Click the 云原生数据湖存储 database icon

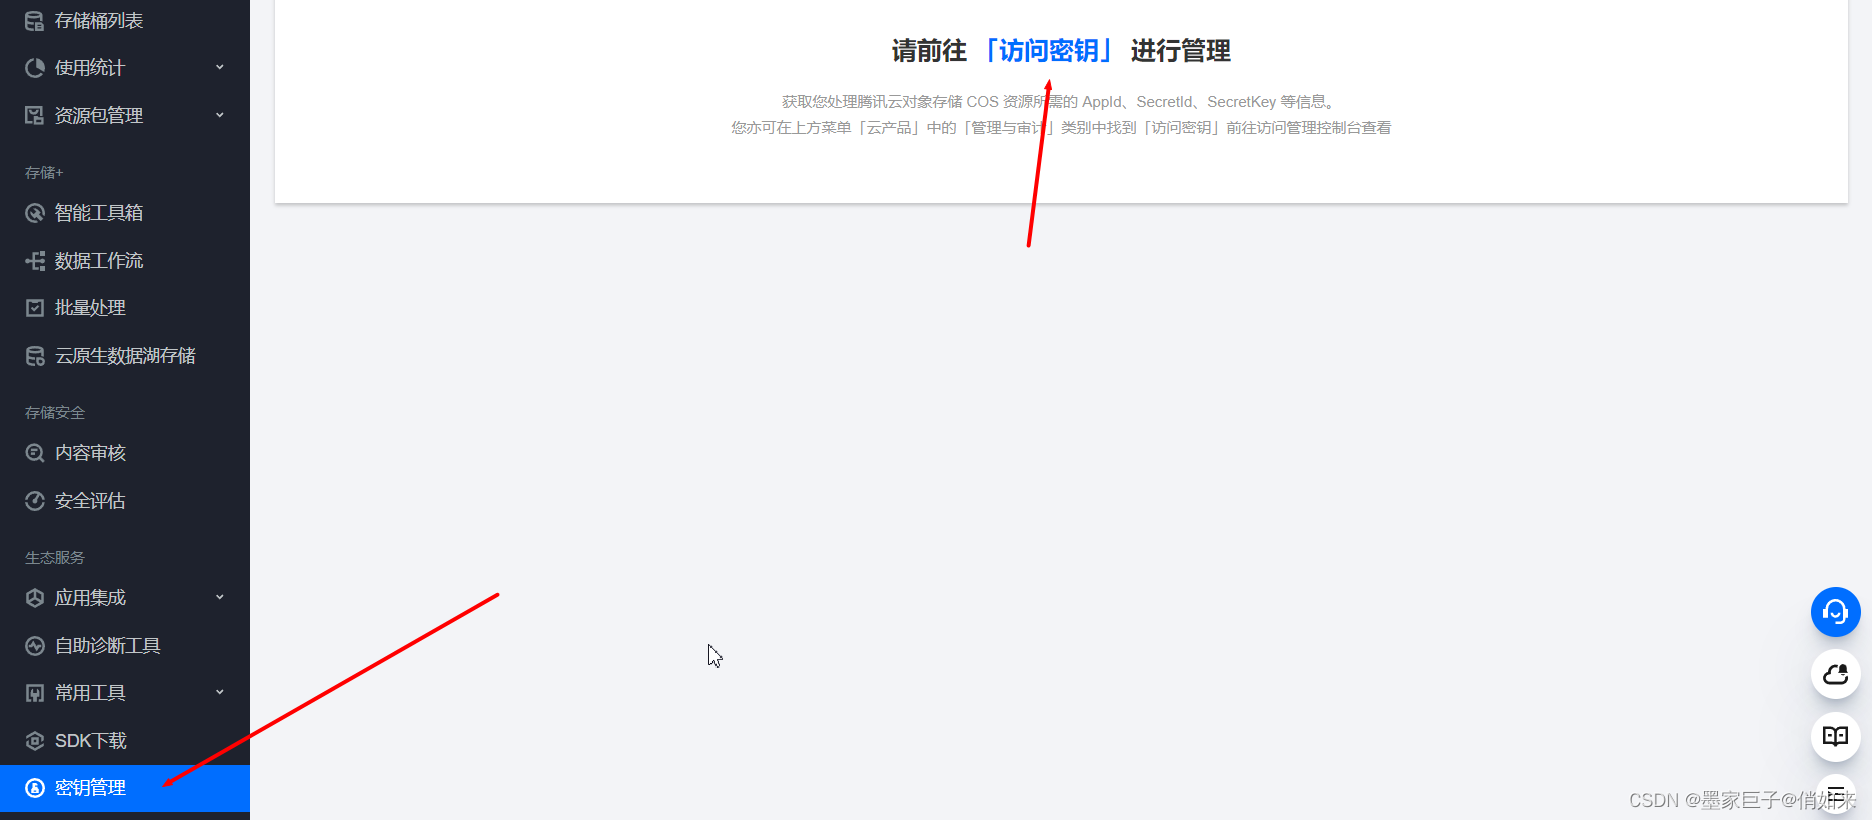pos(34,356)
